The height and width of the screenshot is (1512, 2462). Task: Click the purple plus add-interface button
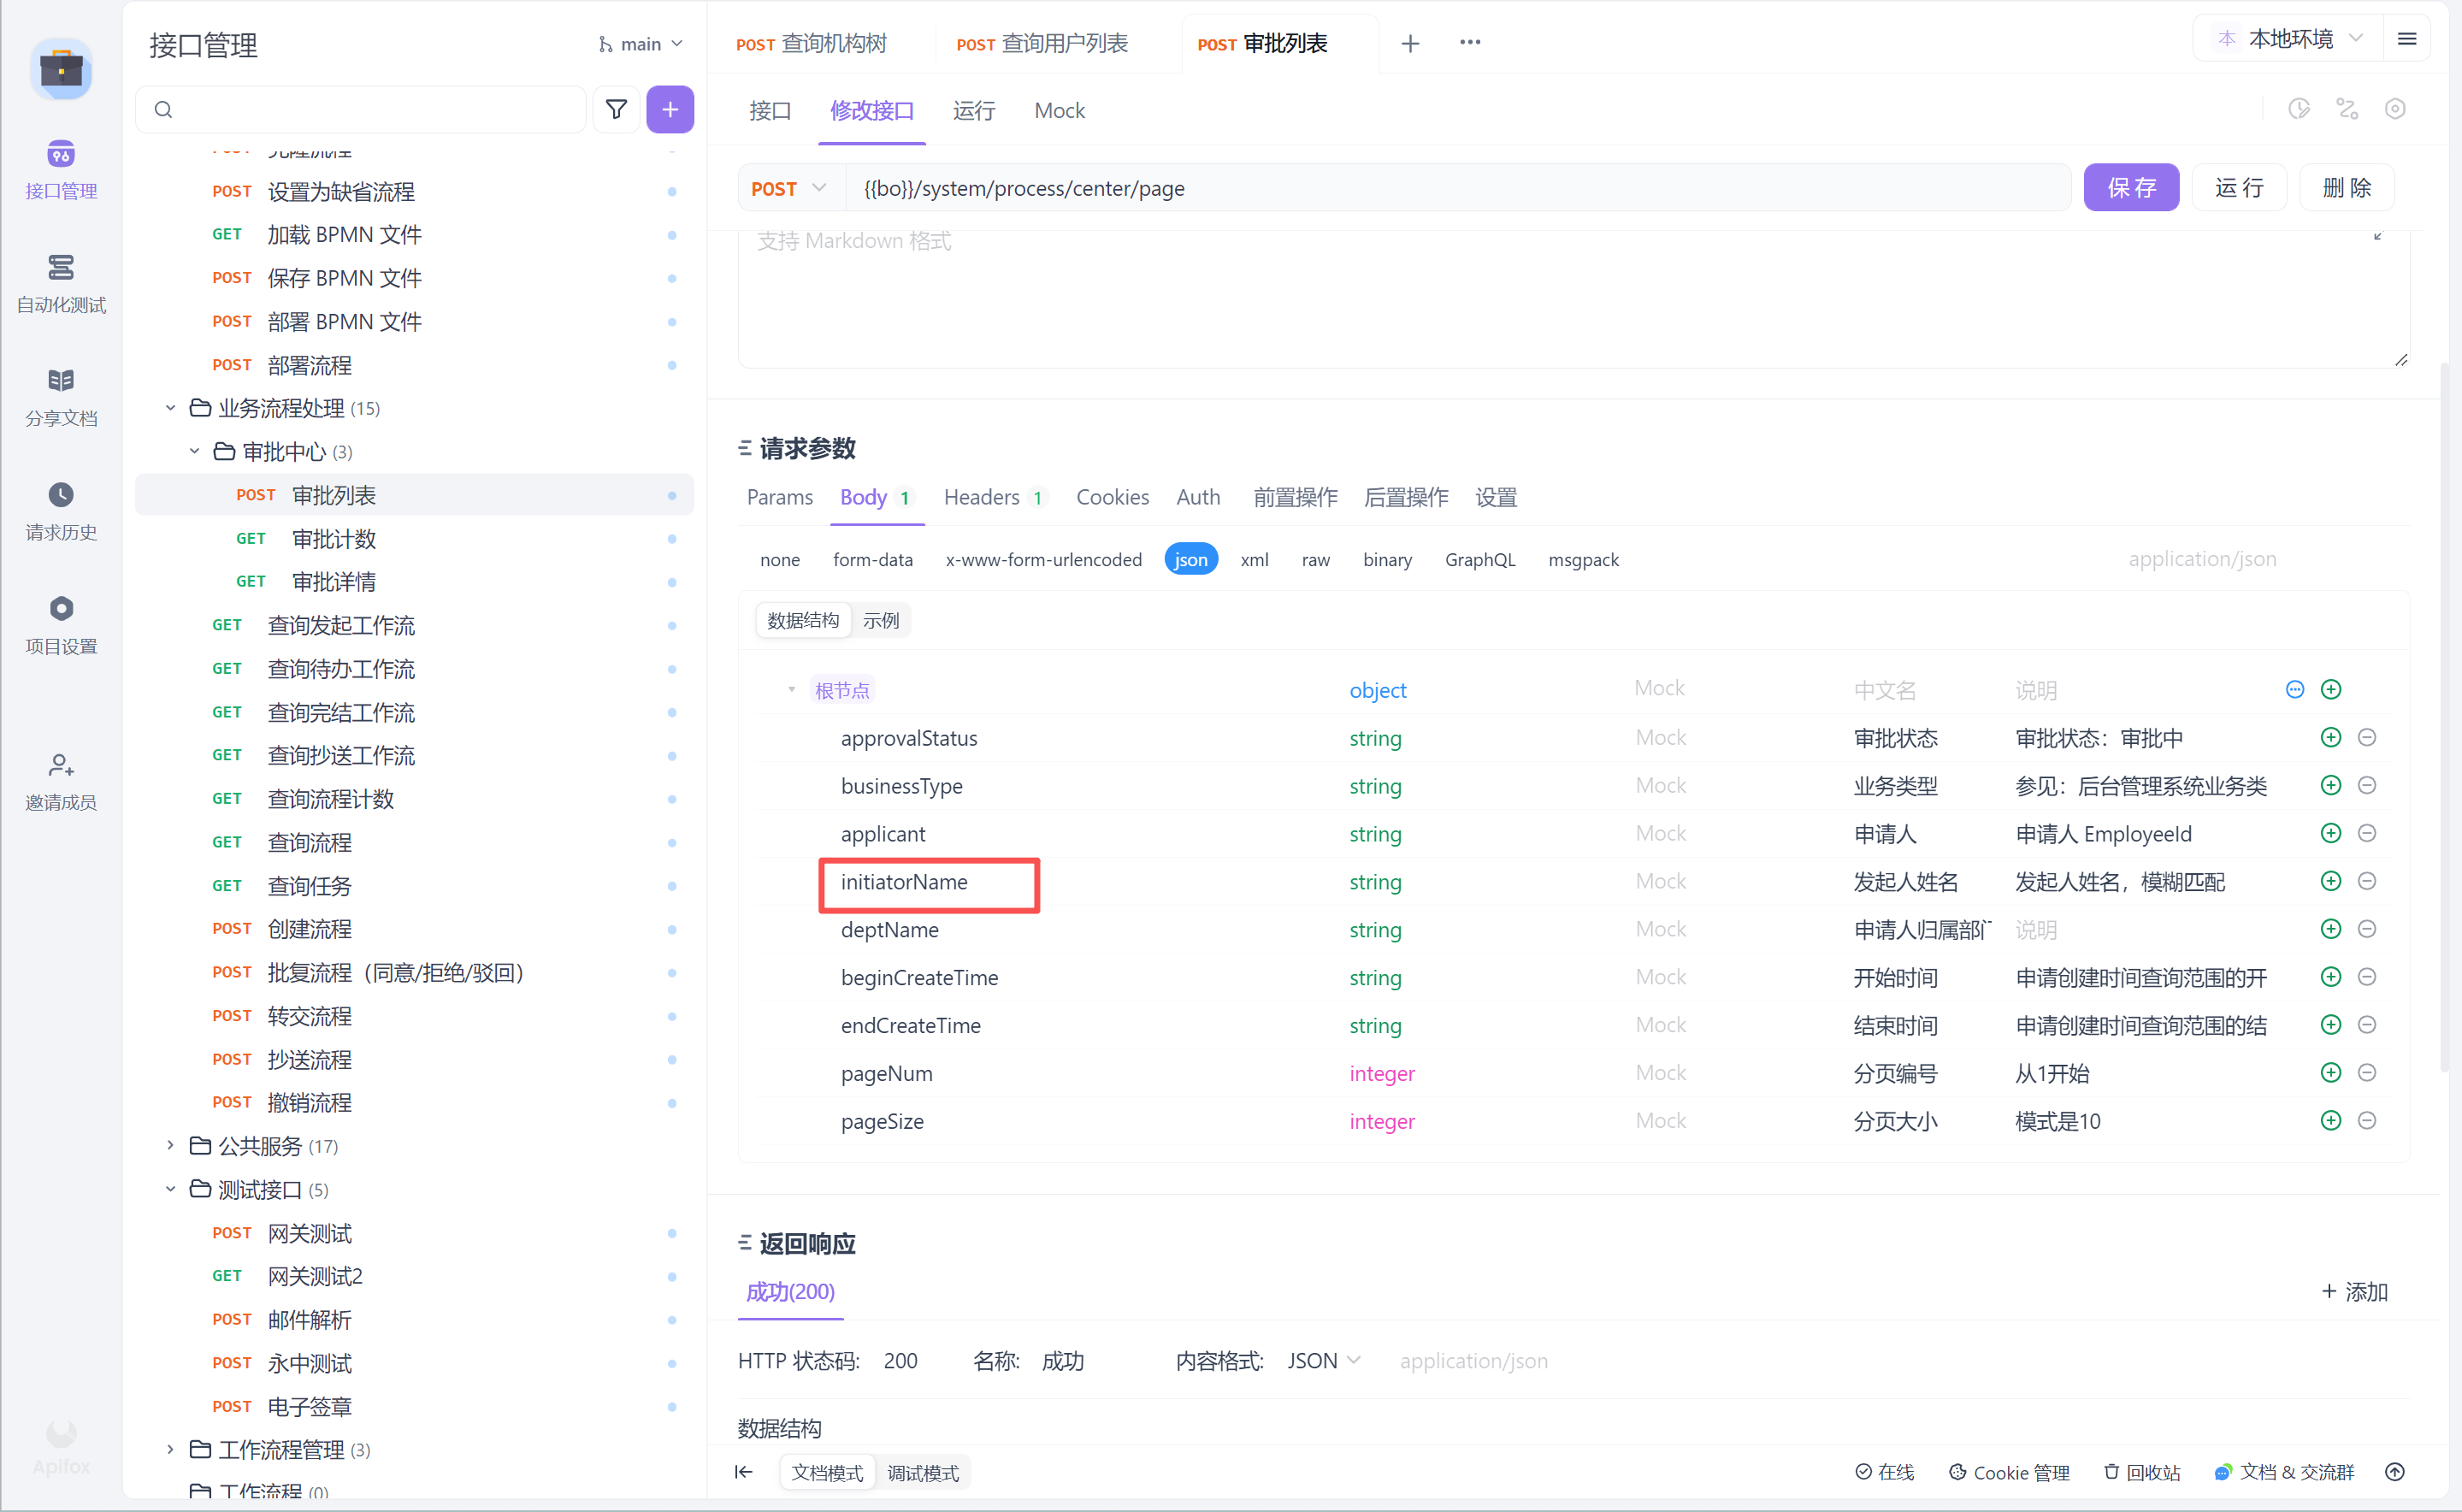click(x=669, y=109)
